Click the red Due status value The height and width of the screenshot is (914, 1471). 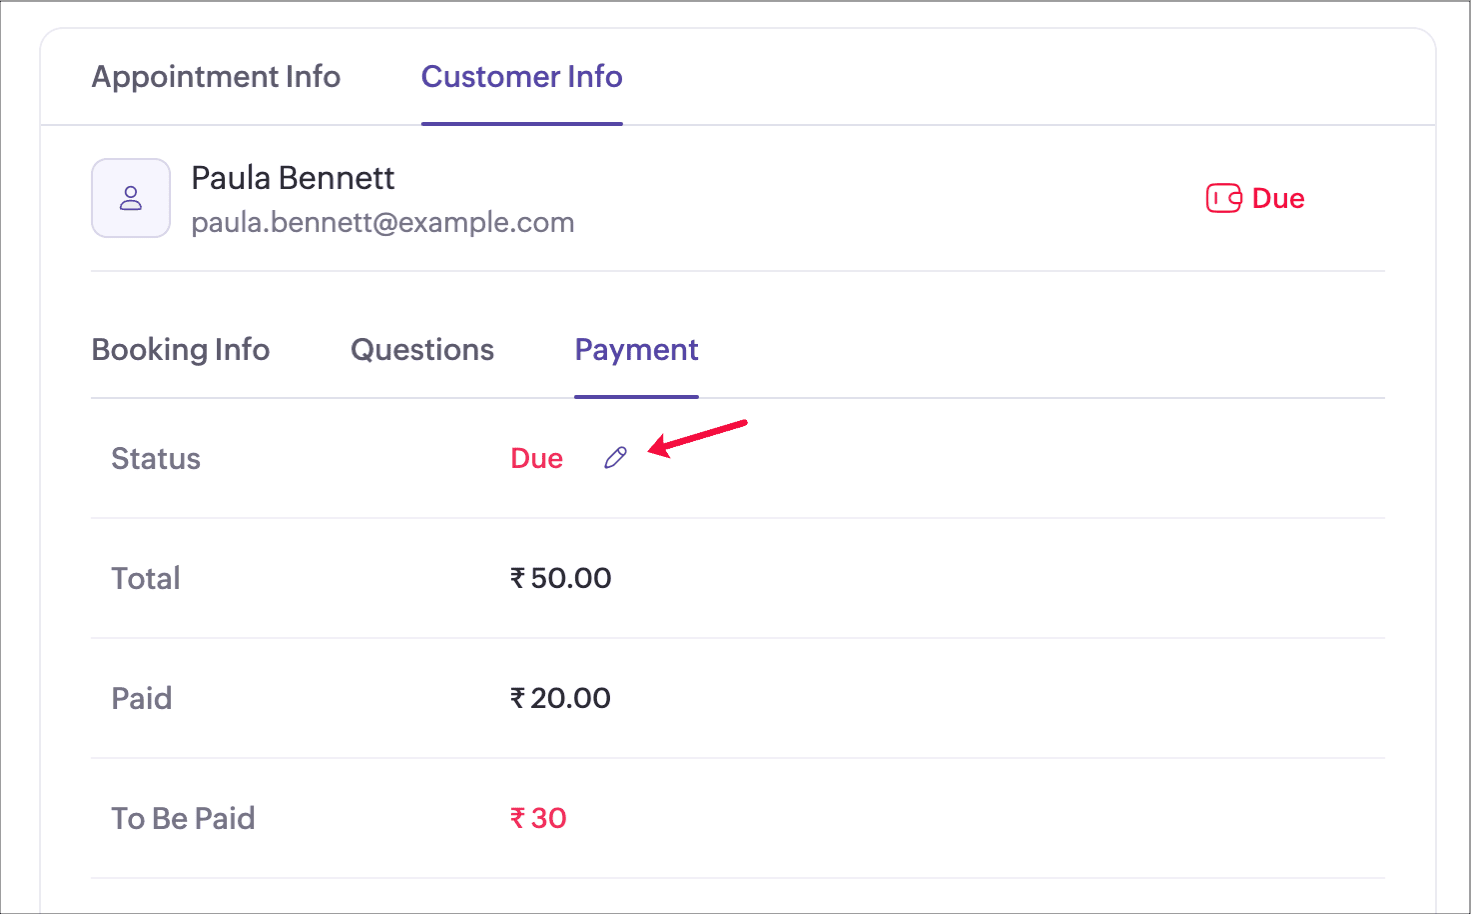tap(537, 458)
